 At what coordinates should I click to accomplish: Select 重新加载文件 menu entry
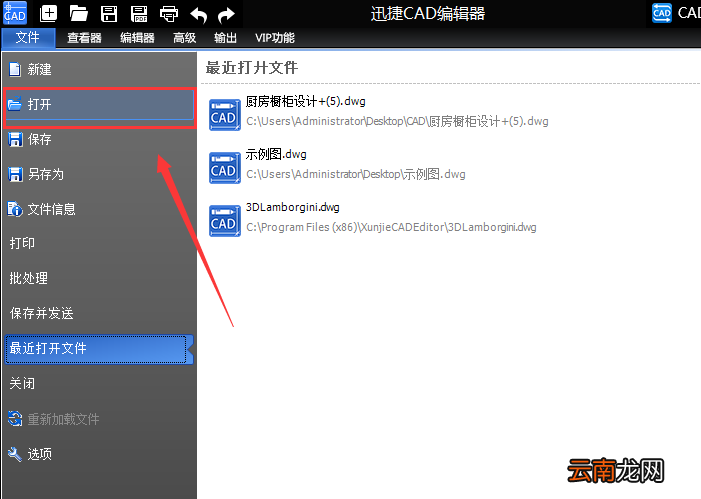coord(99,419)
